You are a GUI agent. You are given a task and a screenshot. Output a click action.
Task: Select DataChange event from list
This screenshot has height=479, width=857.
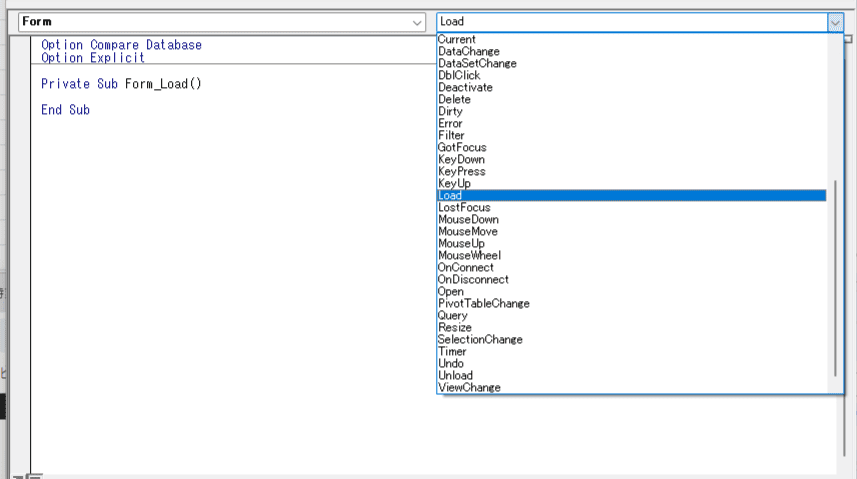[632, 51]
